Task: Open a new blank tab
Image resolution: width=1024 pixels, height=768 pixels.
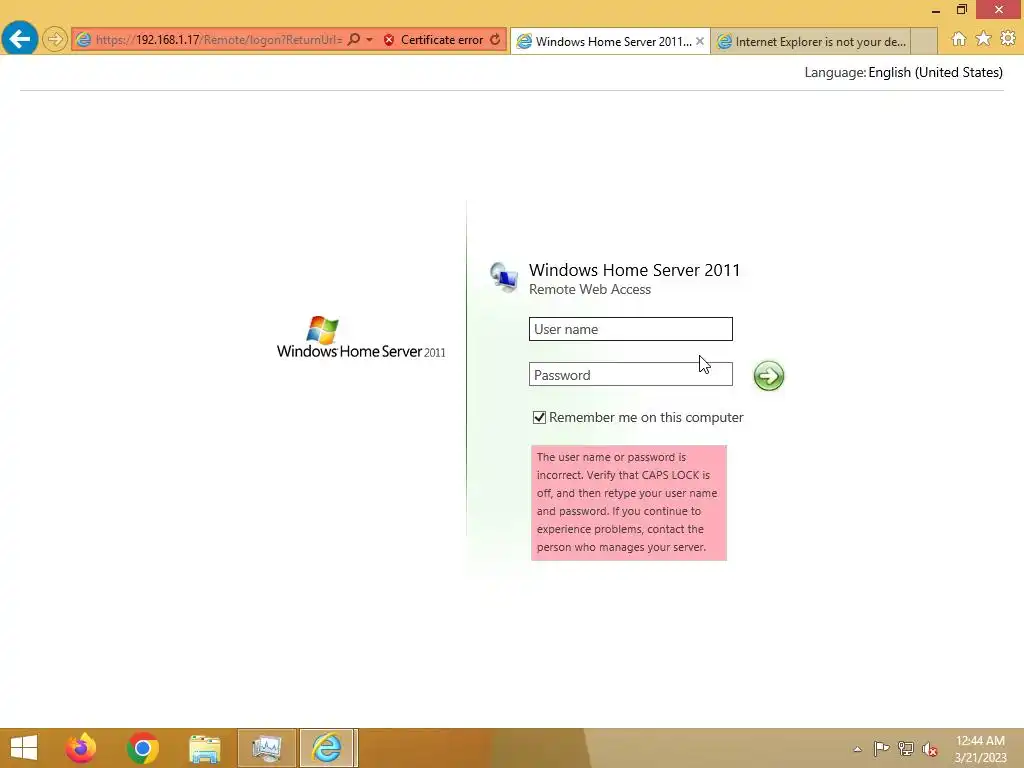Action: point(923,41)
